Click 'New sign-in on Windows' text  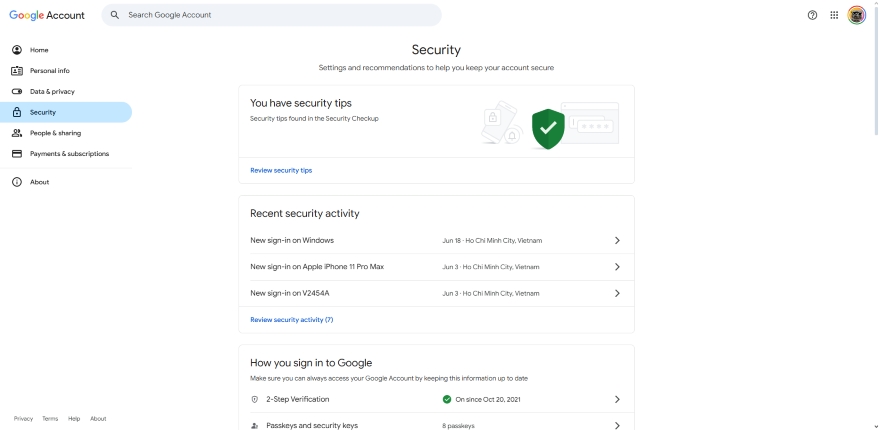[x=292, y=240]
